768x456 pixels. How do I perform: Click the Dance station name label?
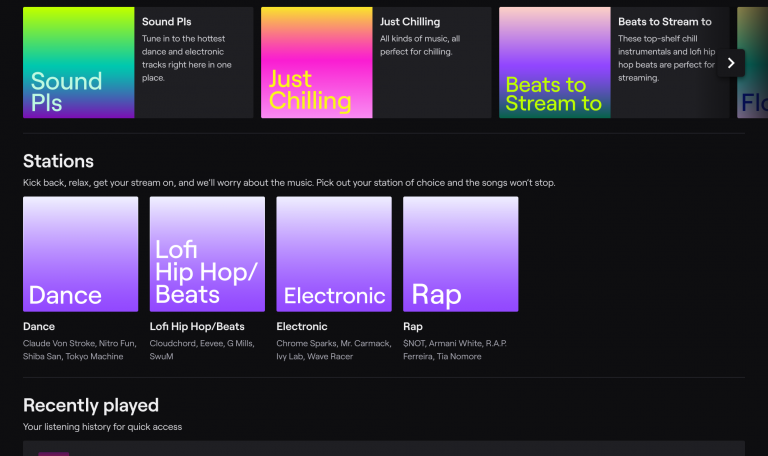pos(39,326)
